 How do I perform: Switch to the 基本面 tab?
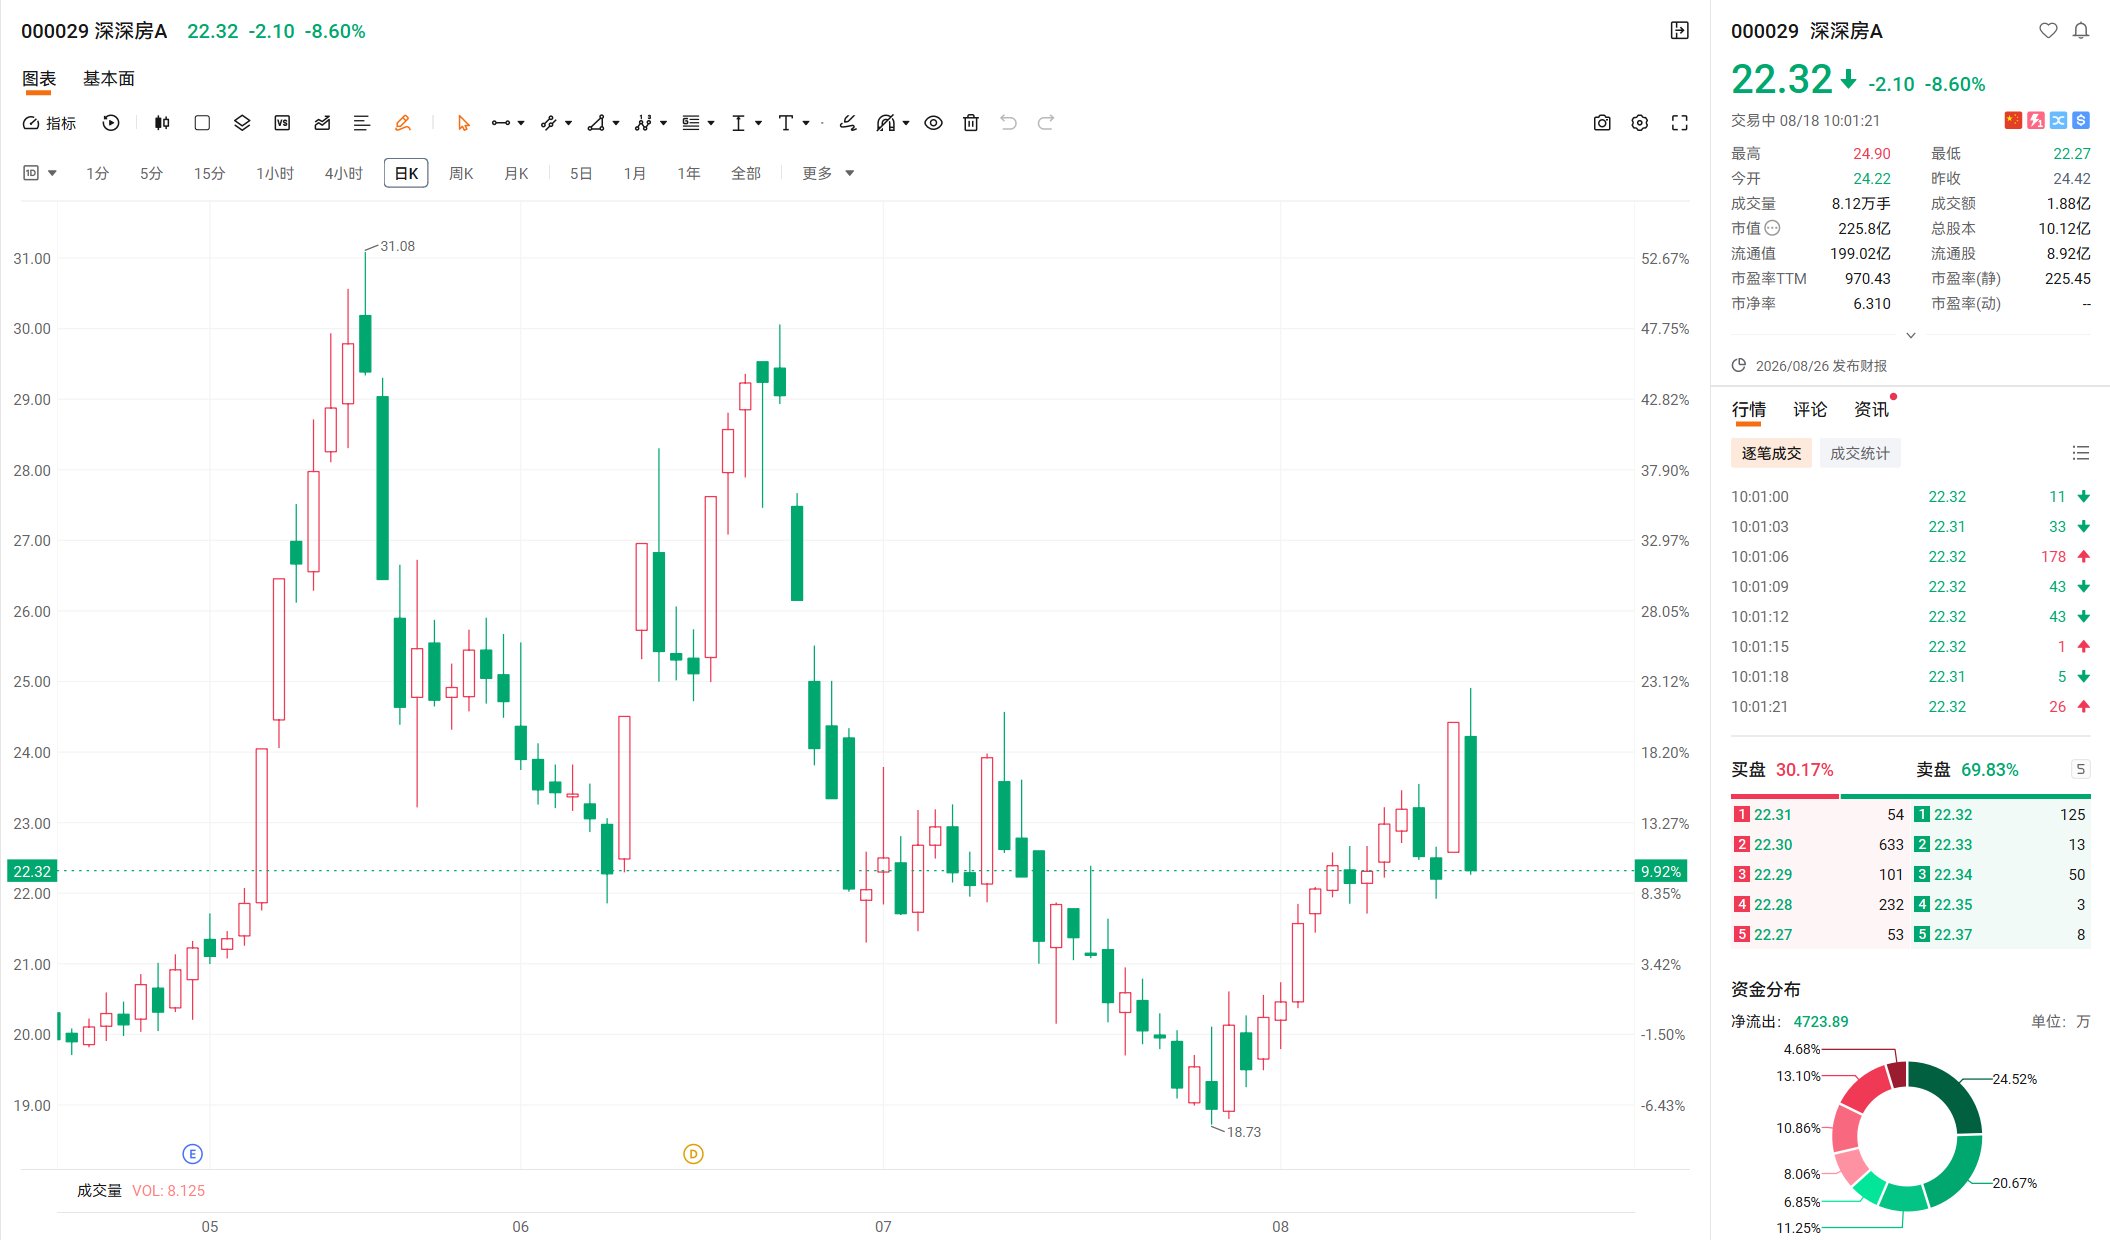click(109, 79)
